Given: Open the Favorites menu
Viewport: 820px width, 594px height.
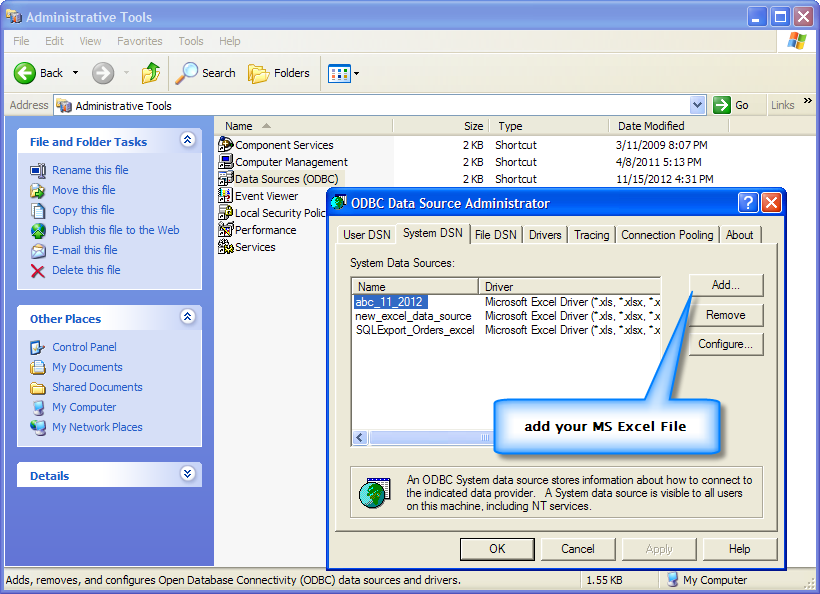Looking at the screenshot, I should (x=140, y=41).
